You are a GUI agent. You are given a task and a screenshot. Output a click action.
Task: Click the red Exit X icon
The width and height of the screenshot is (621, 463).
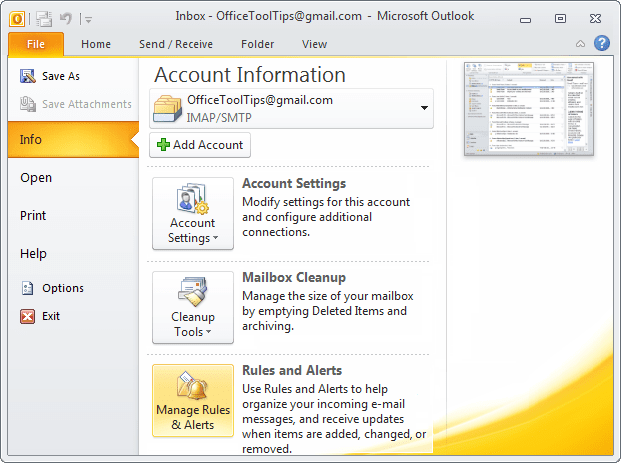pyautogui.click(x=27, y=316)
